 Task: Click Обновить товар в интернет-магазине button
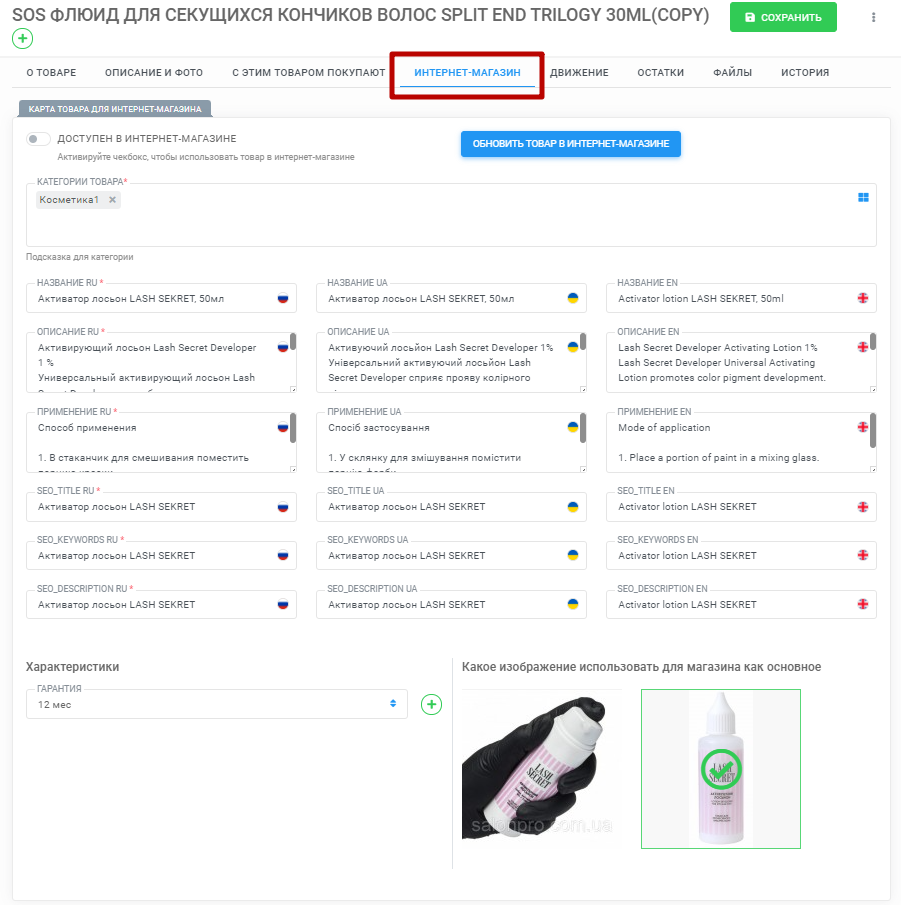570,144
